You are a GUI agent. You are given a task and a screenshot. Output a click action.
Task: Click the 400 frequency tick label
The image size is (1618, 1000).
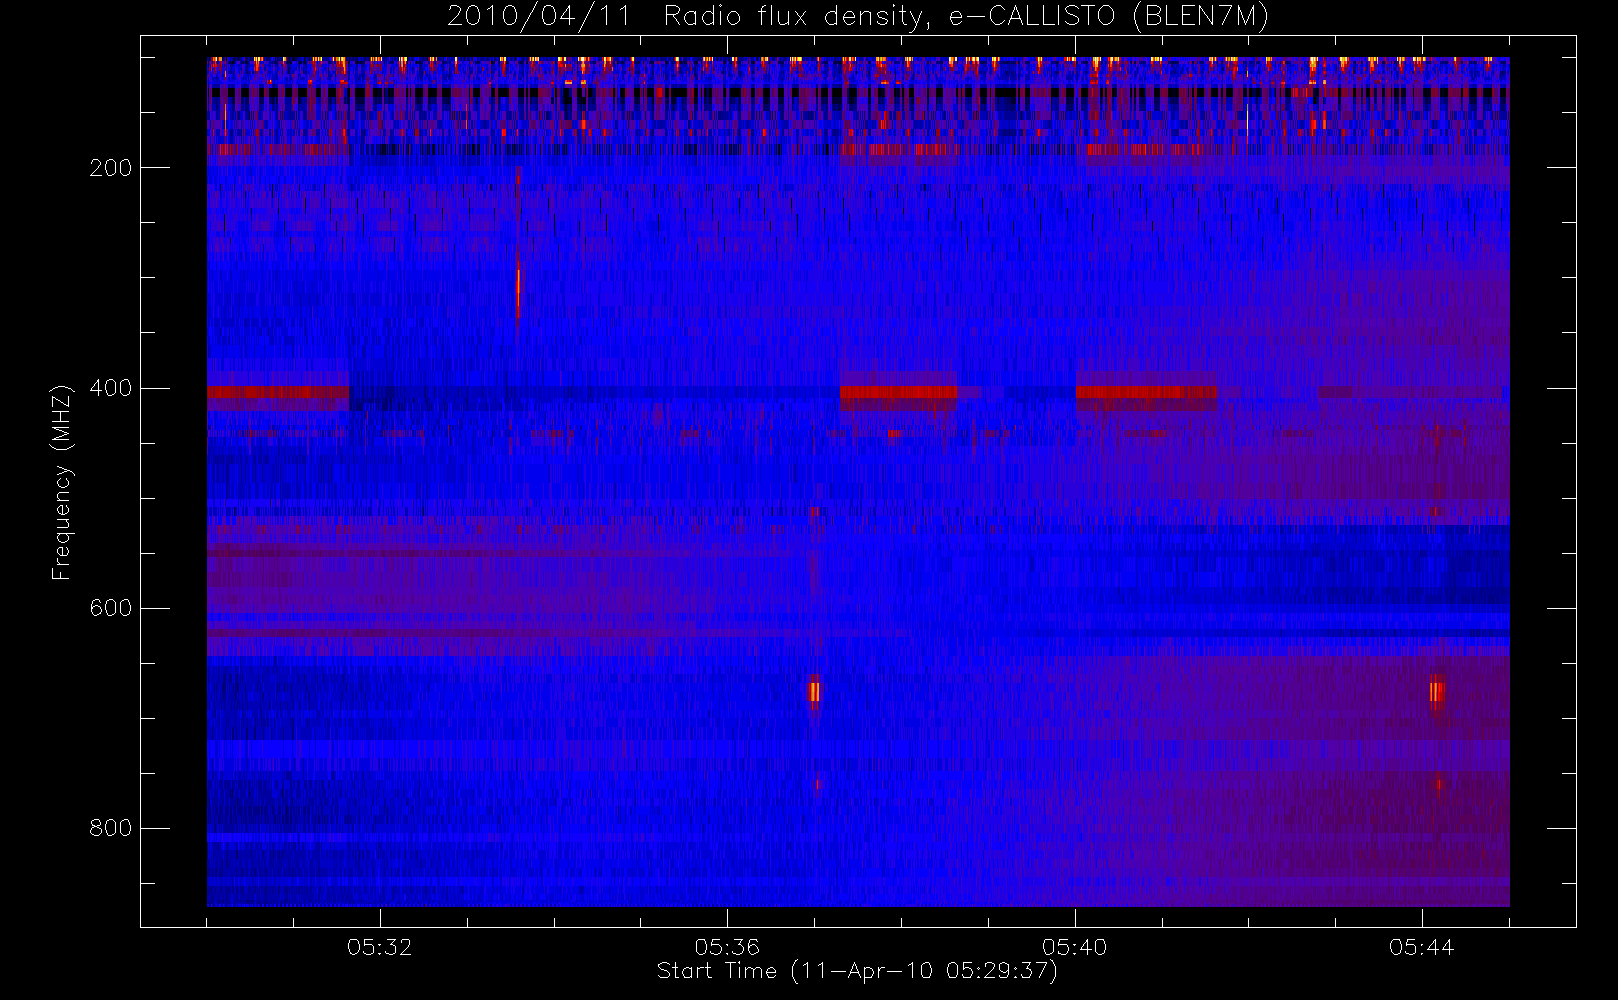pos(110,388)
